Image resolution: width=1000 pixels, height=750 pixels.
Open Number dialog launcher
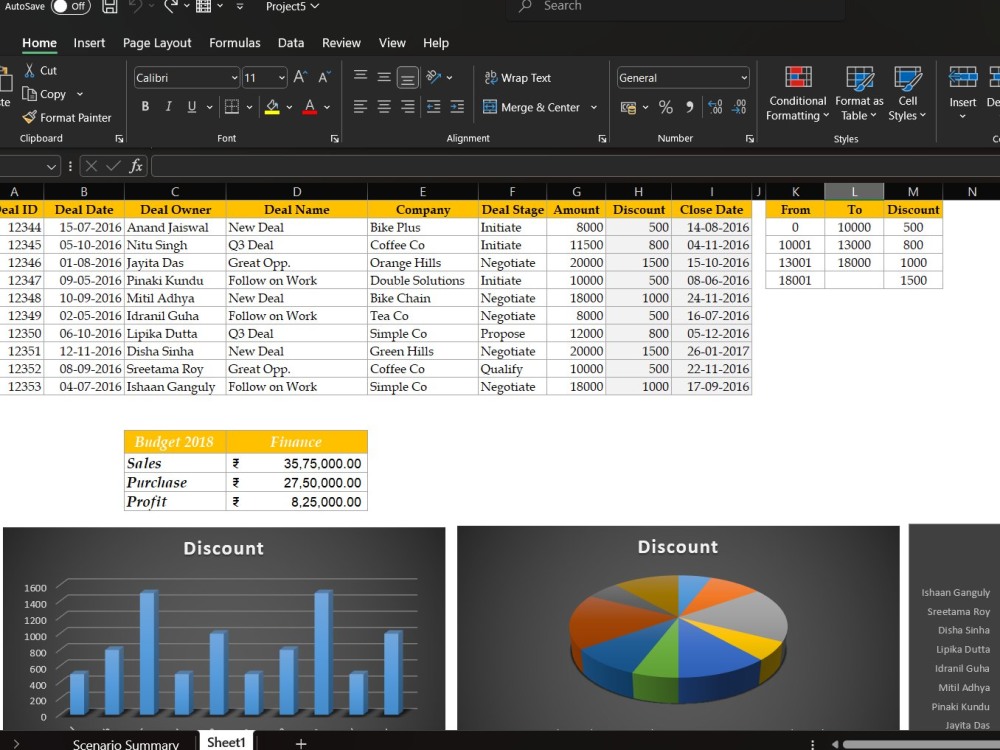coord(749,138)
